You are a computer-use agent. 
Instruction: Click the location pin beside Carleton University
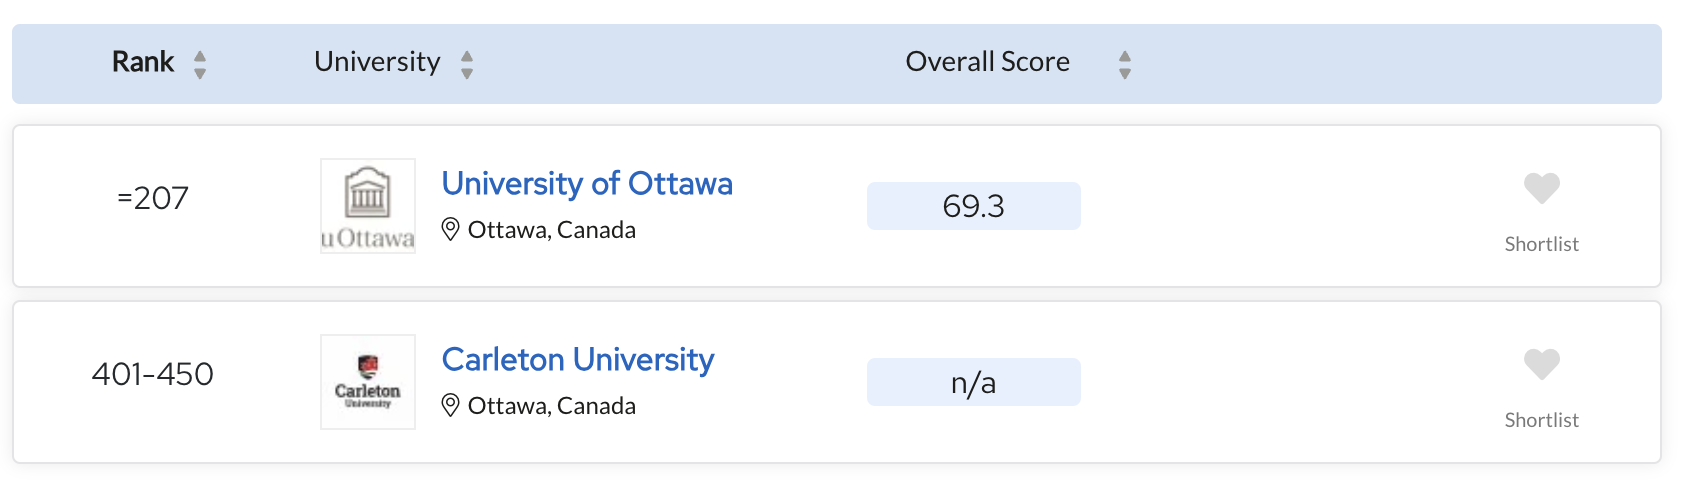coord(451,406)
